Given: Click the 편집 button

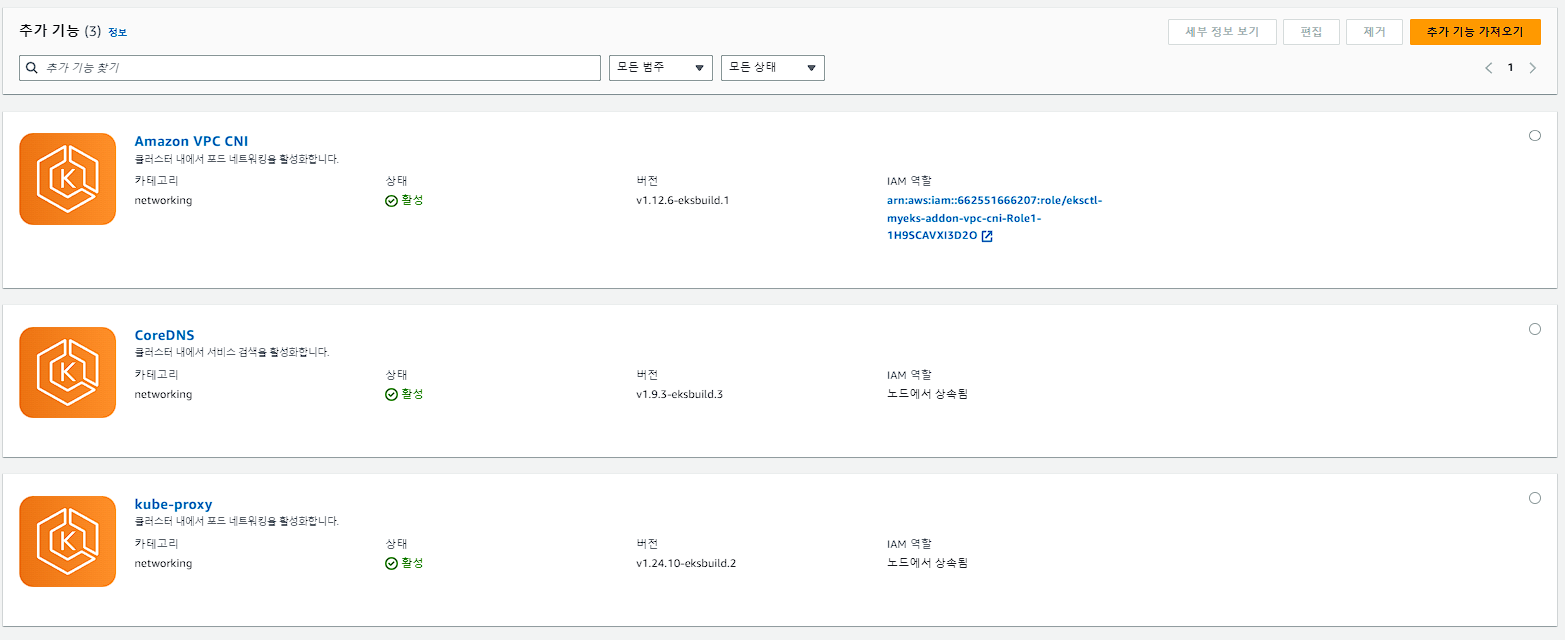Looking at the screenshot, I should pos(1311,32).
